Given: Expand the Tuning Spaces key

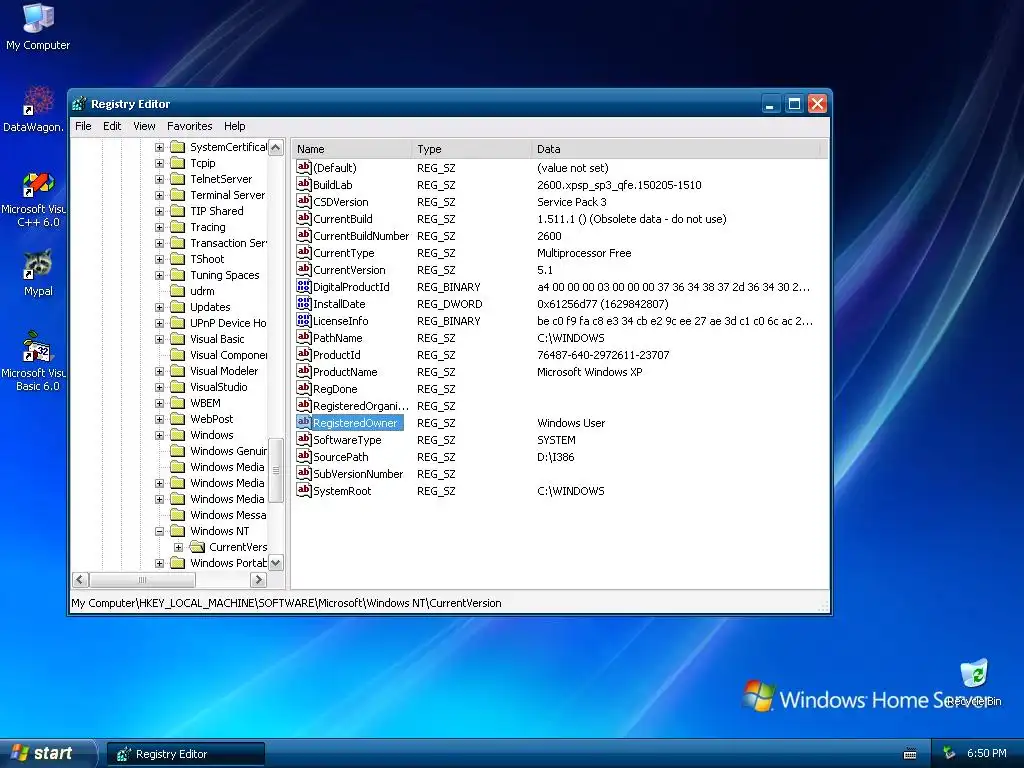Looking at the screenshot, I should pos(159,275).
